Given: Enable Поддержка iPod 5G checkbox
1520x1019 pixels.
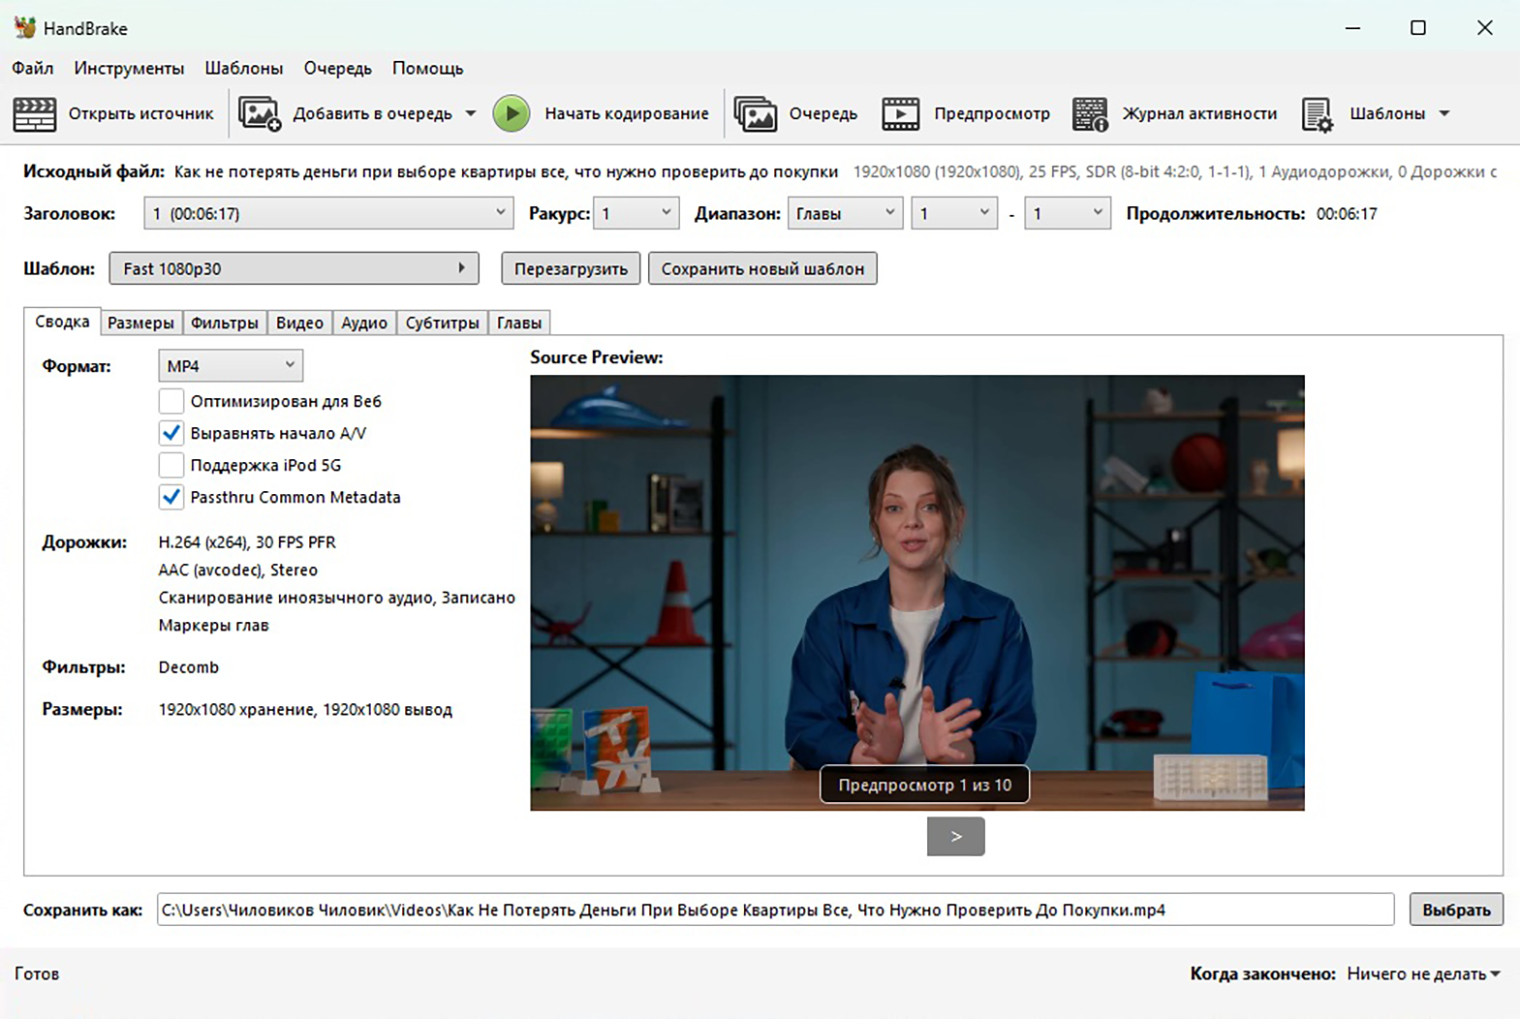Looking at the screenshot, I should pyautogui.click(x=171, y=465).
